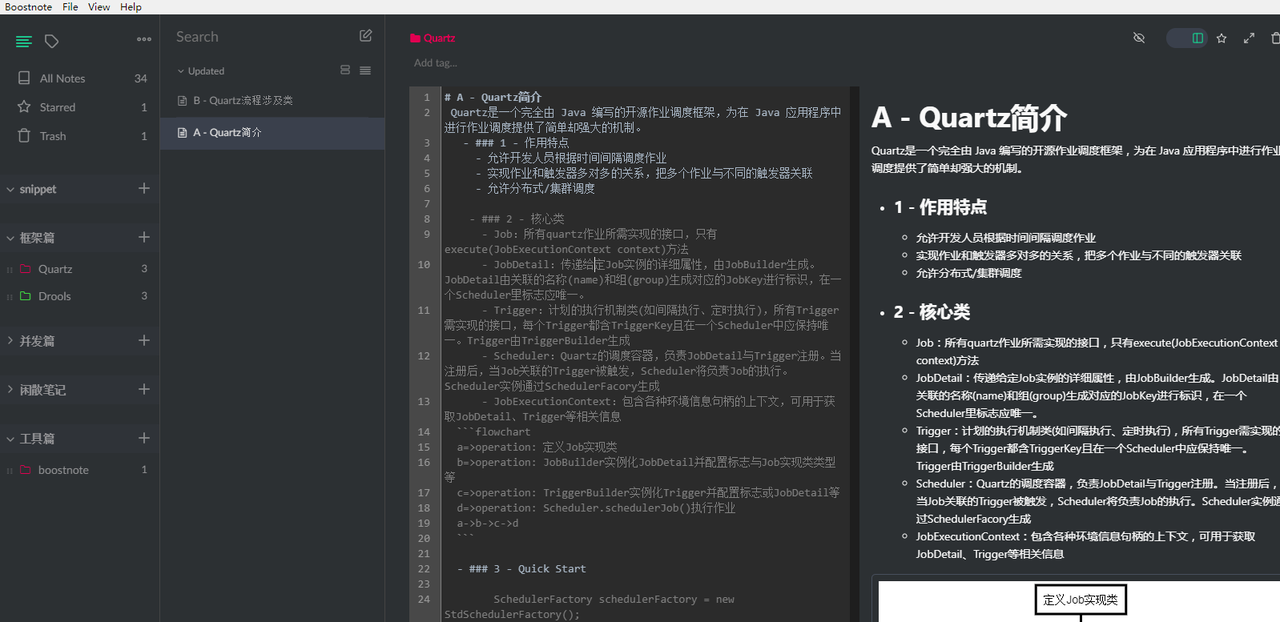This screenshot has height=622, width=1280.
Task: Click preview bullet '允许分布式/集群调度'
Action: [x=969, y=273]
